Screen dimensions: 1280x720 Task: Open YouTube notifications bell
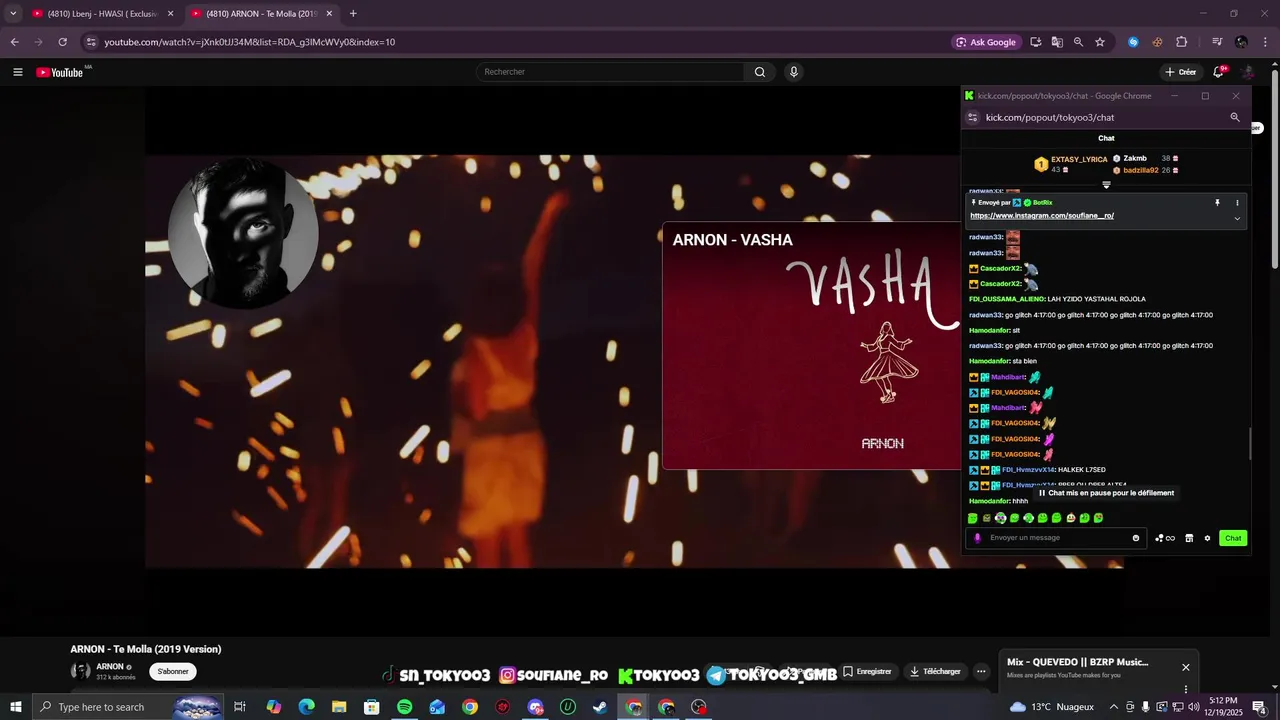[1218, 72]
